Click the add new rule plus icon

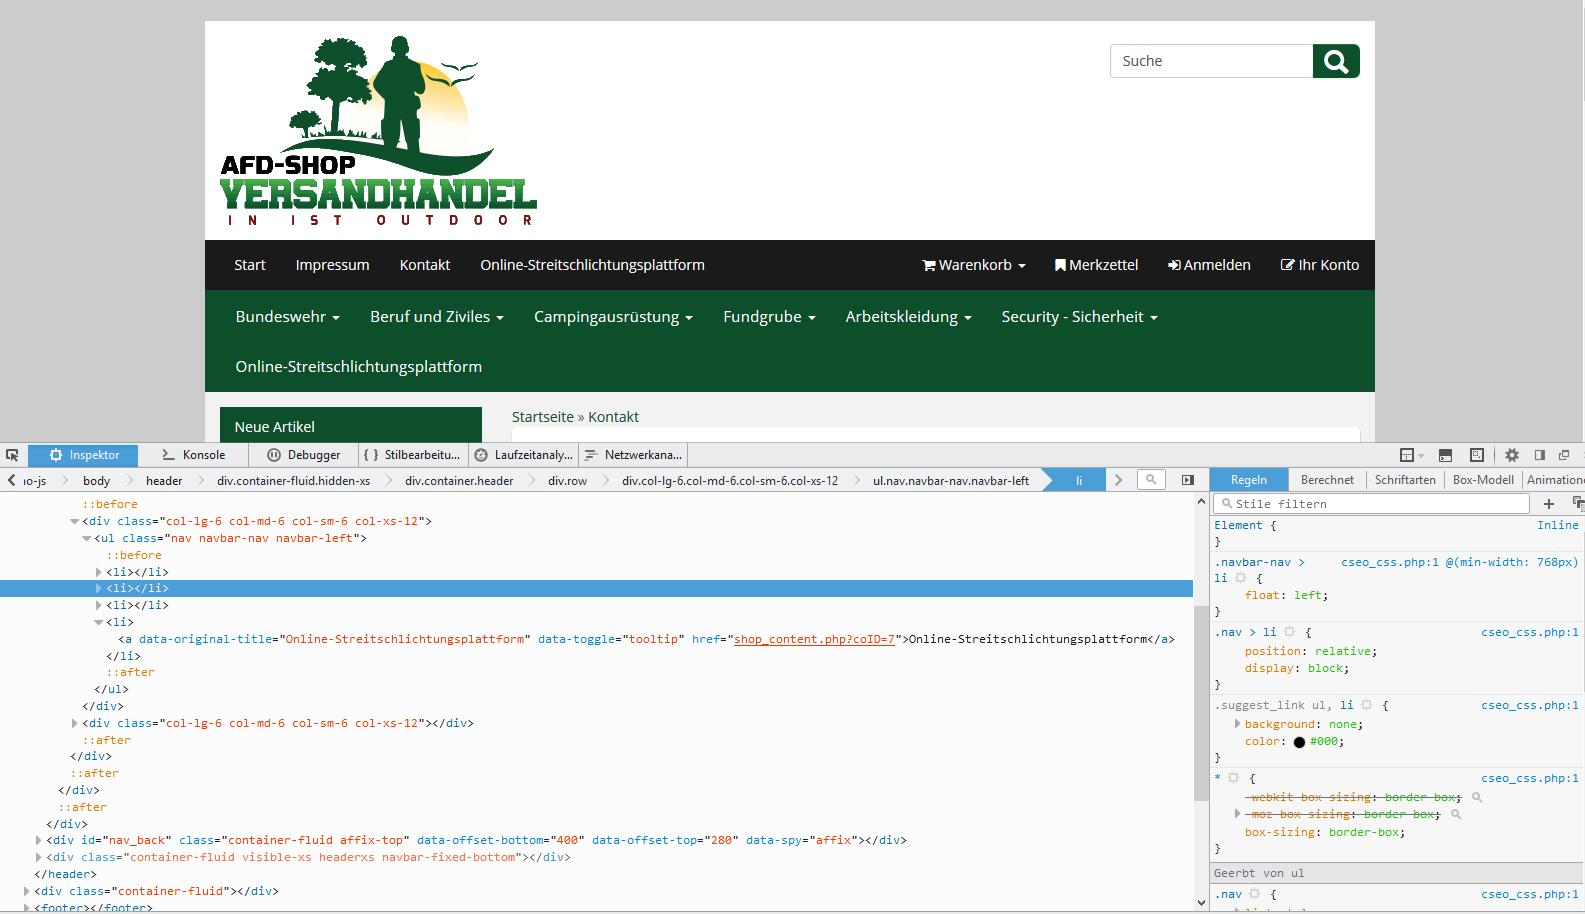click(1549, 504)
